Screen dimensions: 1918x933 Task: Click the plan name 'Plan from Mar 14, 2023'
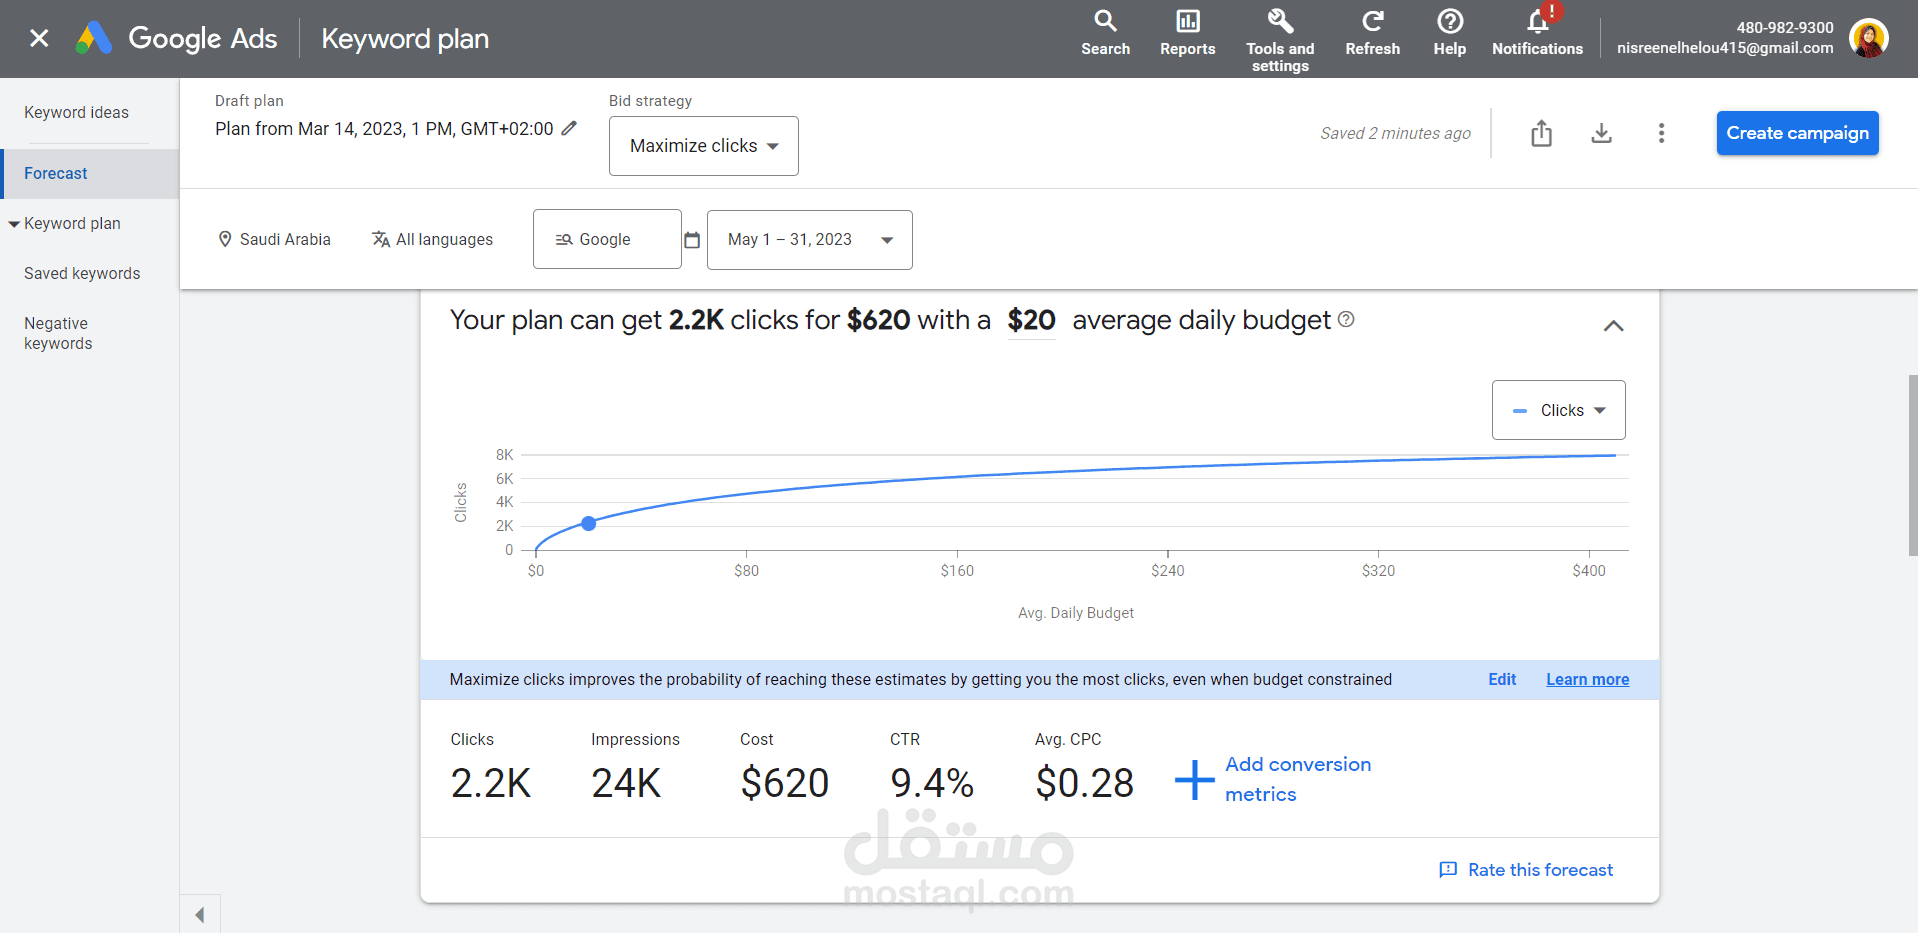(x=384, y=129)
